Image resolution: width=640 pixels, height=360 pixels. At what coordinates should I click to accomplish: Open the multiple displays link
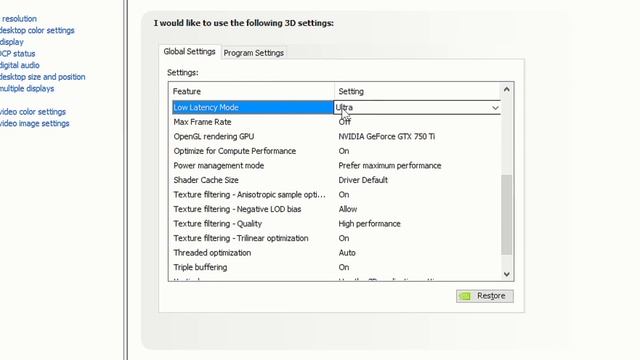click(x=27, y=89)
